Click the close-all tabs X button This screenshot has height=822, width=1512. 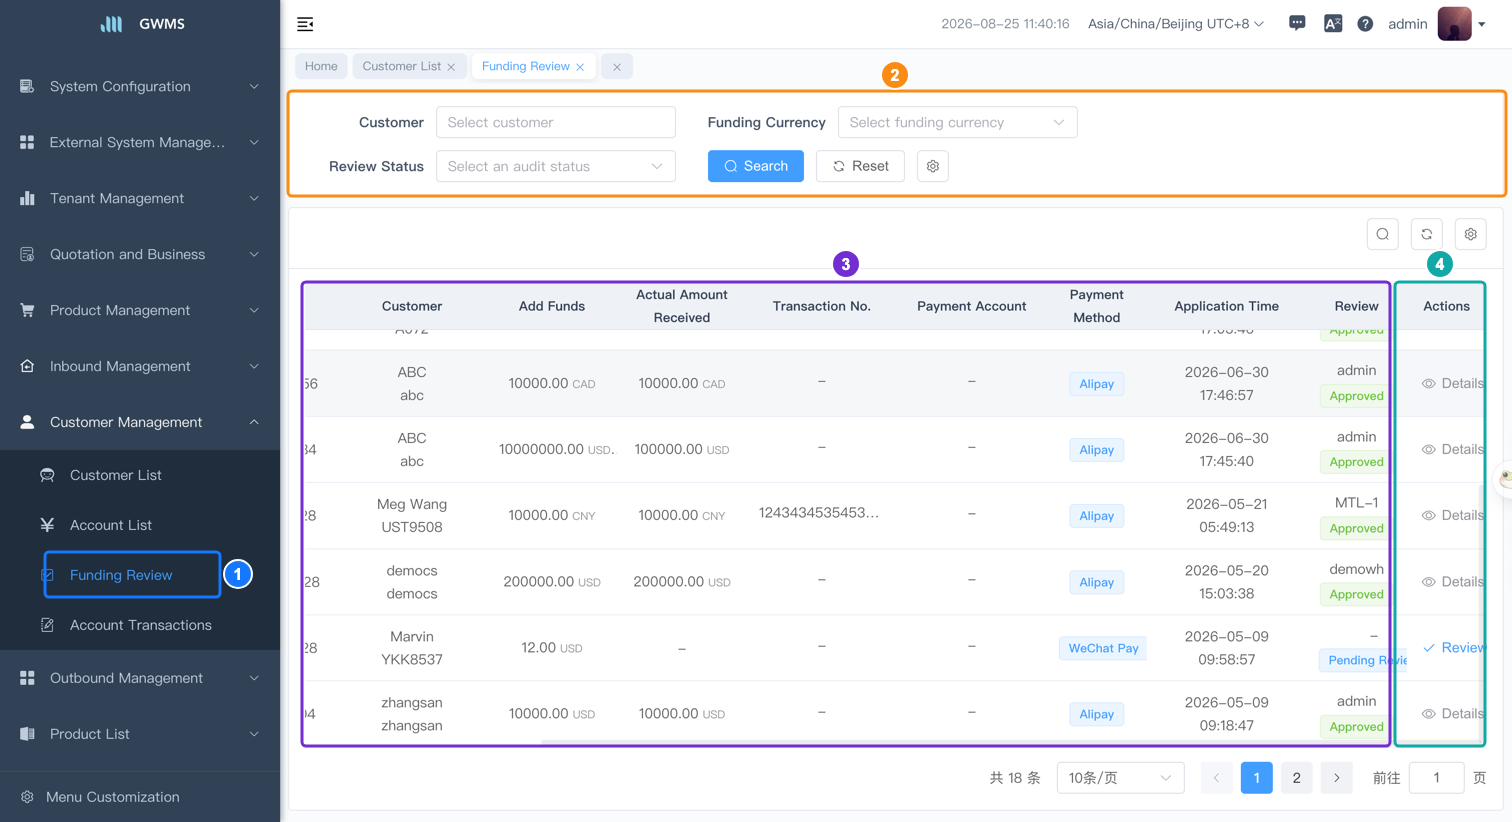pos(617,67)
